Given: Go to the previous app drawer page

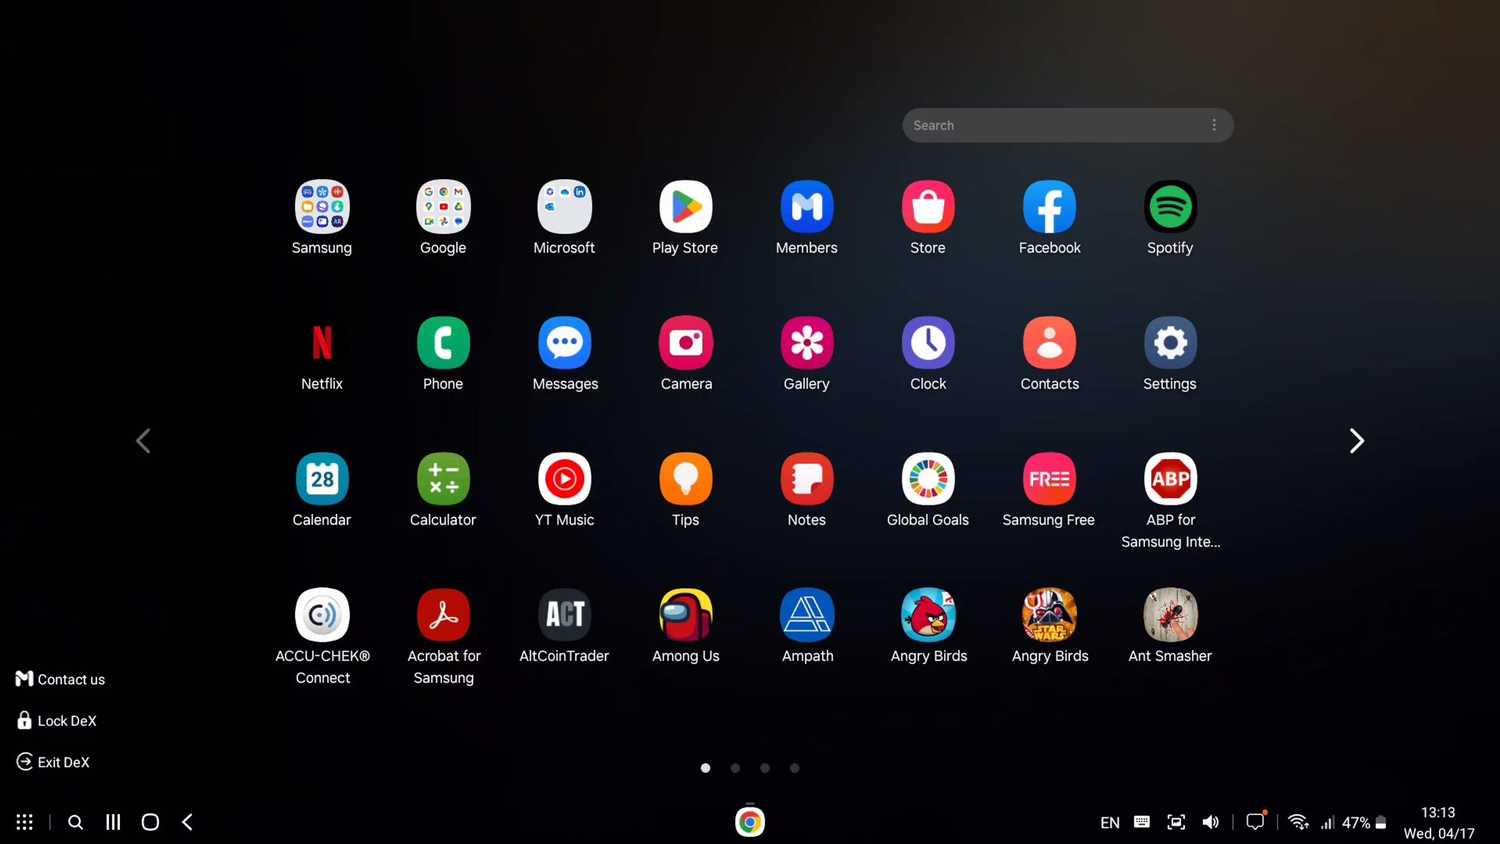Looking at the screenshot, I should pos(143,440).
